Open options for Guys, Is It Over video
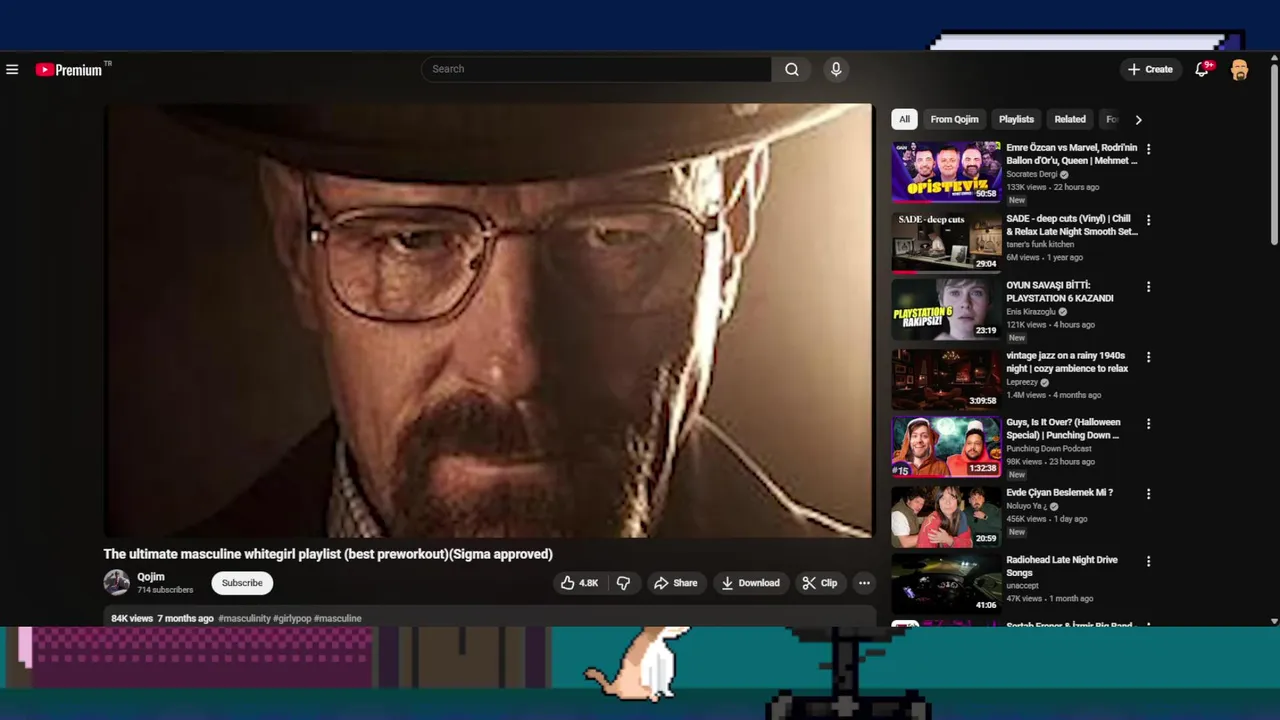Viewport: 1280px width, 720px height. 1148,424
